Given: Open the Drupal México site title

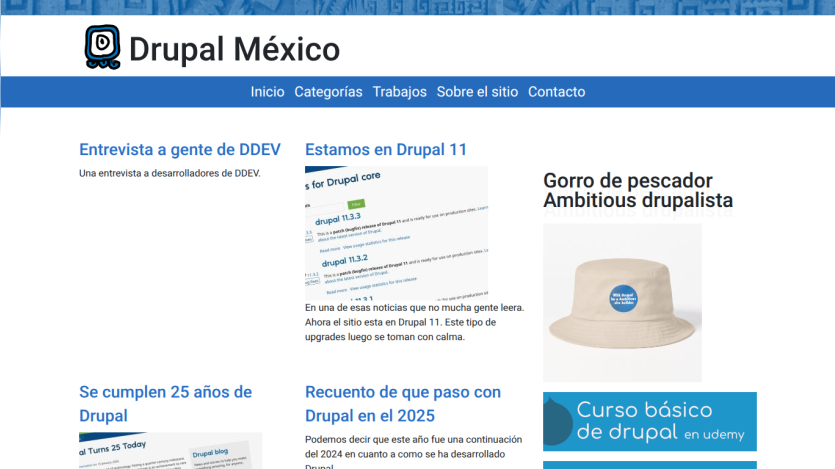Looking at the screenshot, I should (234, 50).
